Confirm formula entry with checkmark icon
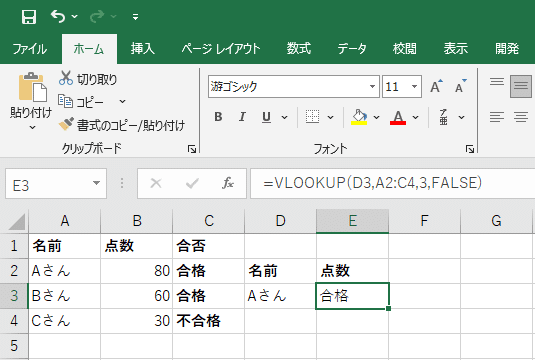Viewport: 535px width, 360px height. coord(192,184)
